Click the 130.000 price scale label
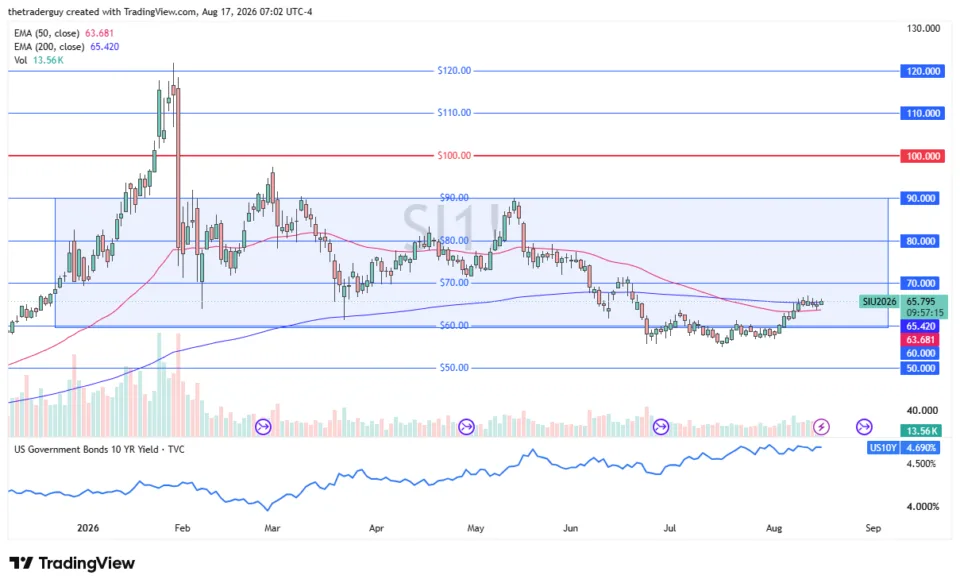The image size is (960, 587). tap(923, 28)
